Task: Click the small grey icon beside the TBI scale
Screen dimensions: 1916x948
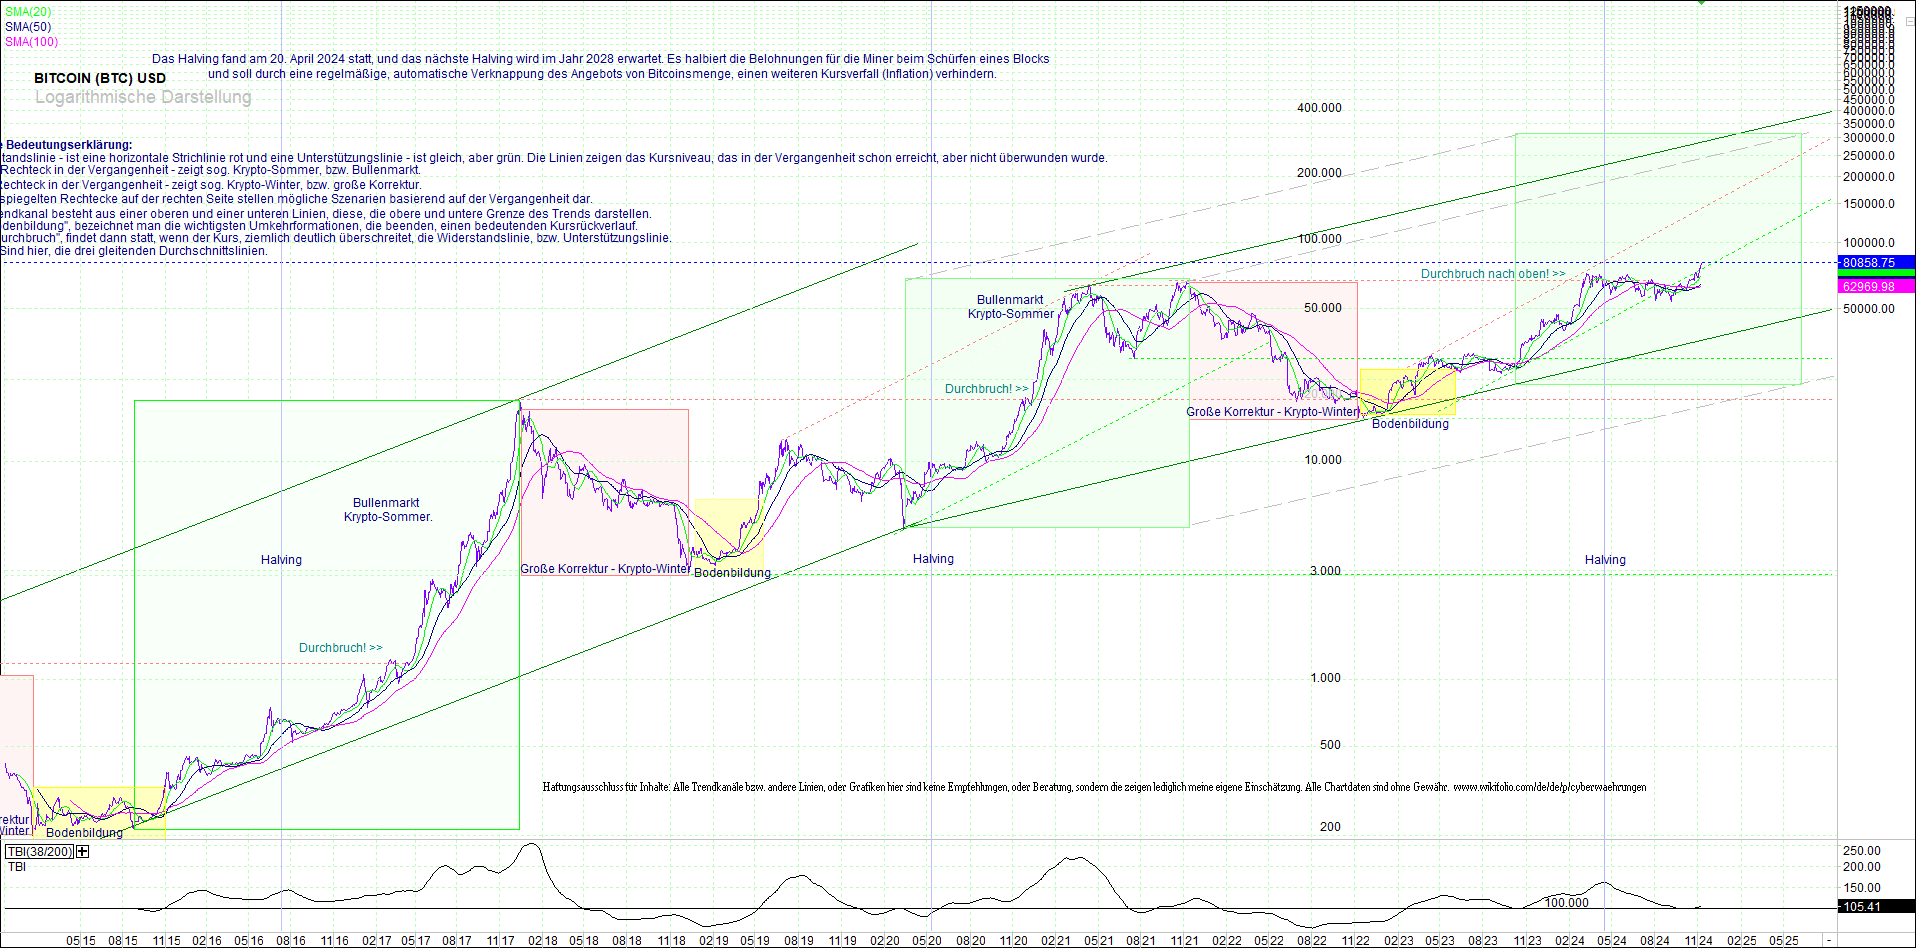Action: [x=1910, y=845]
